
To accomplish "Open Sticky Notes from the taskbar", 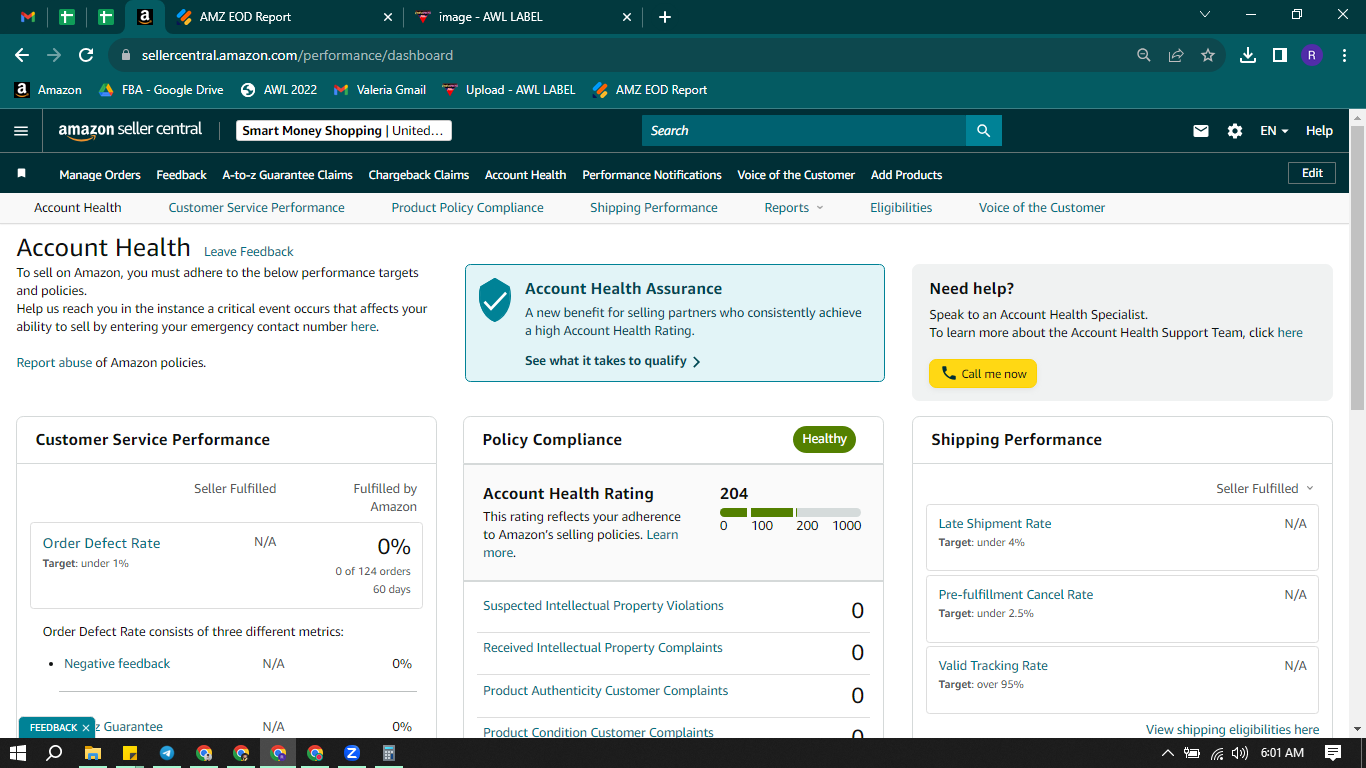I will [x=129, y=753].
